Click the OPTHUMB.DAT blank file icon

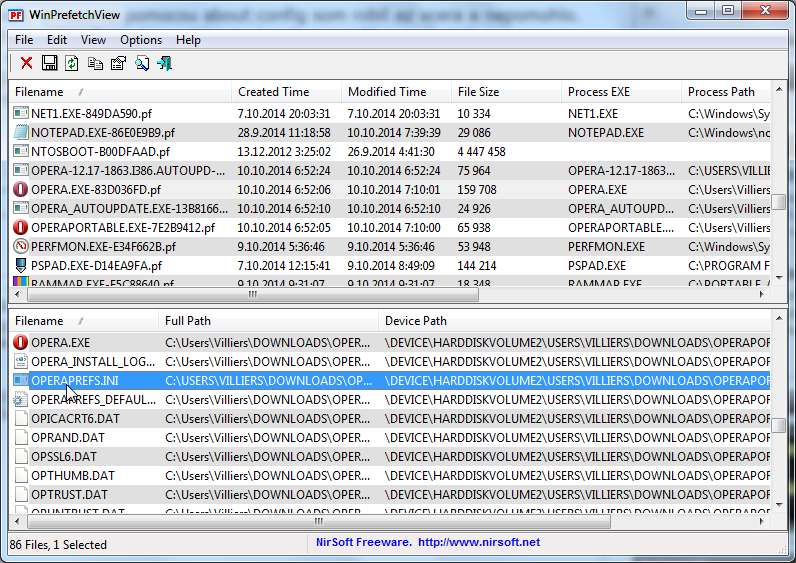(20, 475)
